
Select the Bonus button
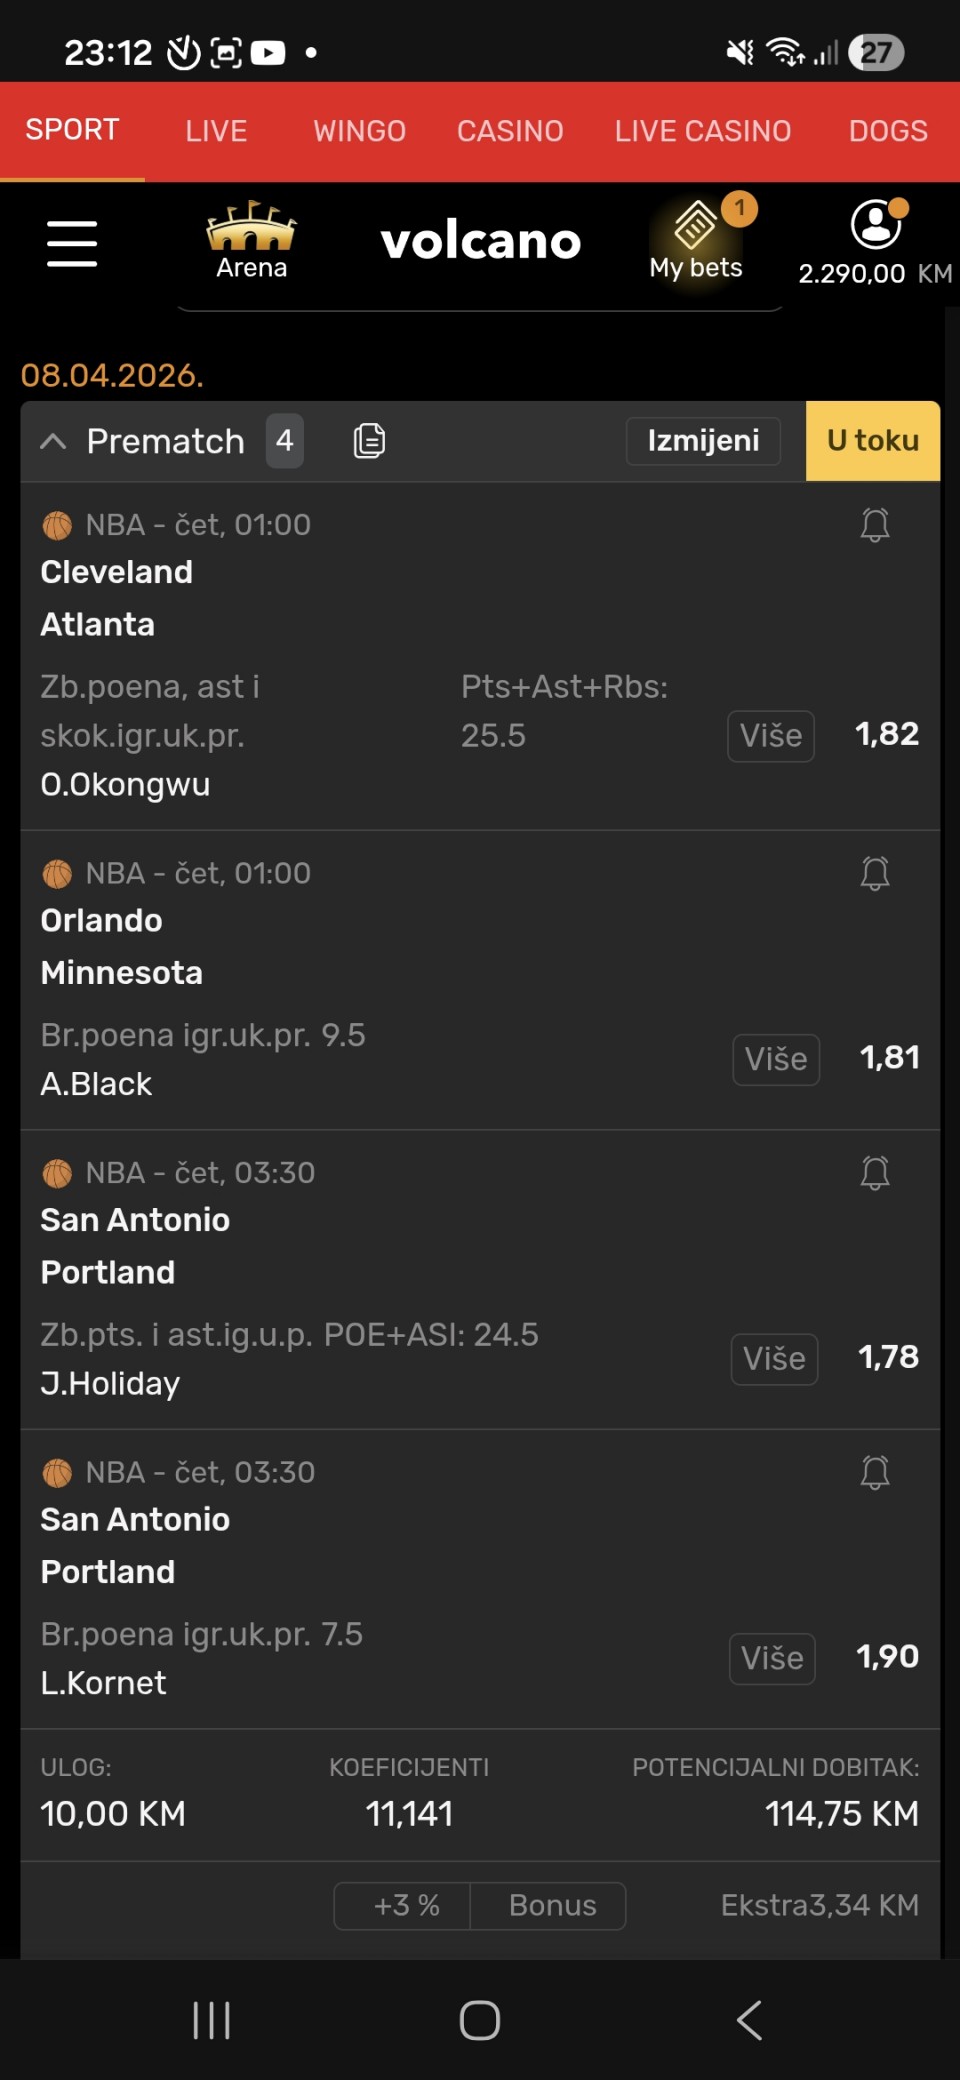pos(552,1906)
